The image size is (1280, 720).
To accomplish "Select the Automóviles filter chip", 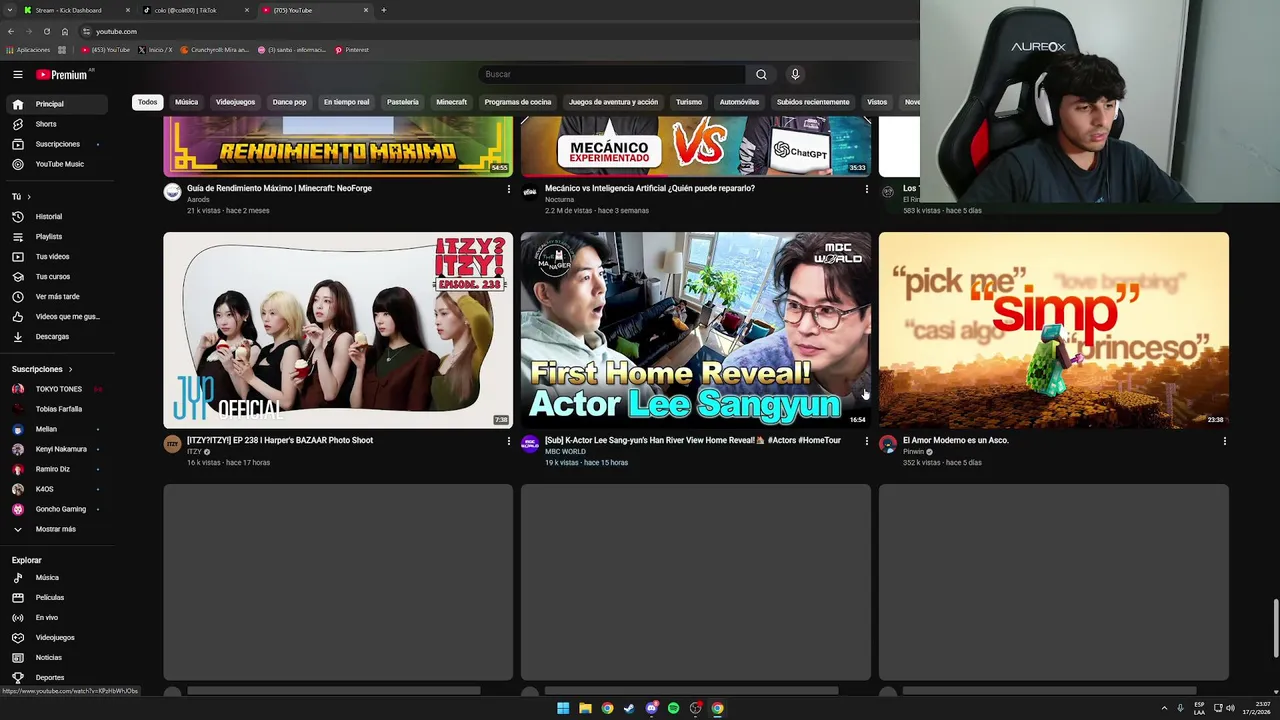I will [739, 102].
